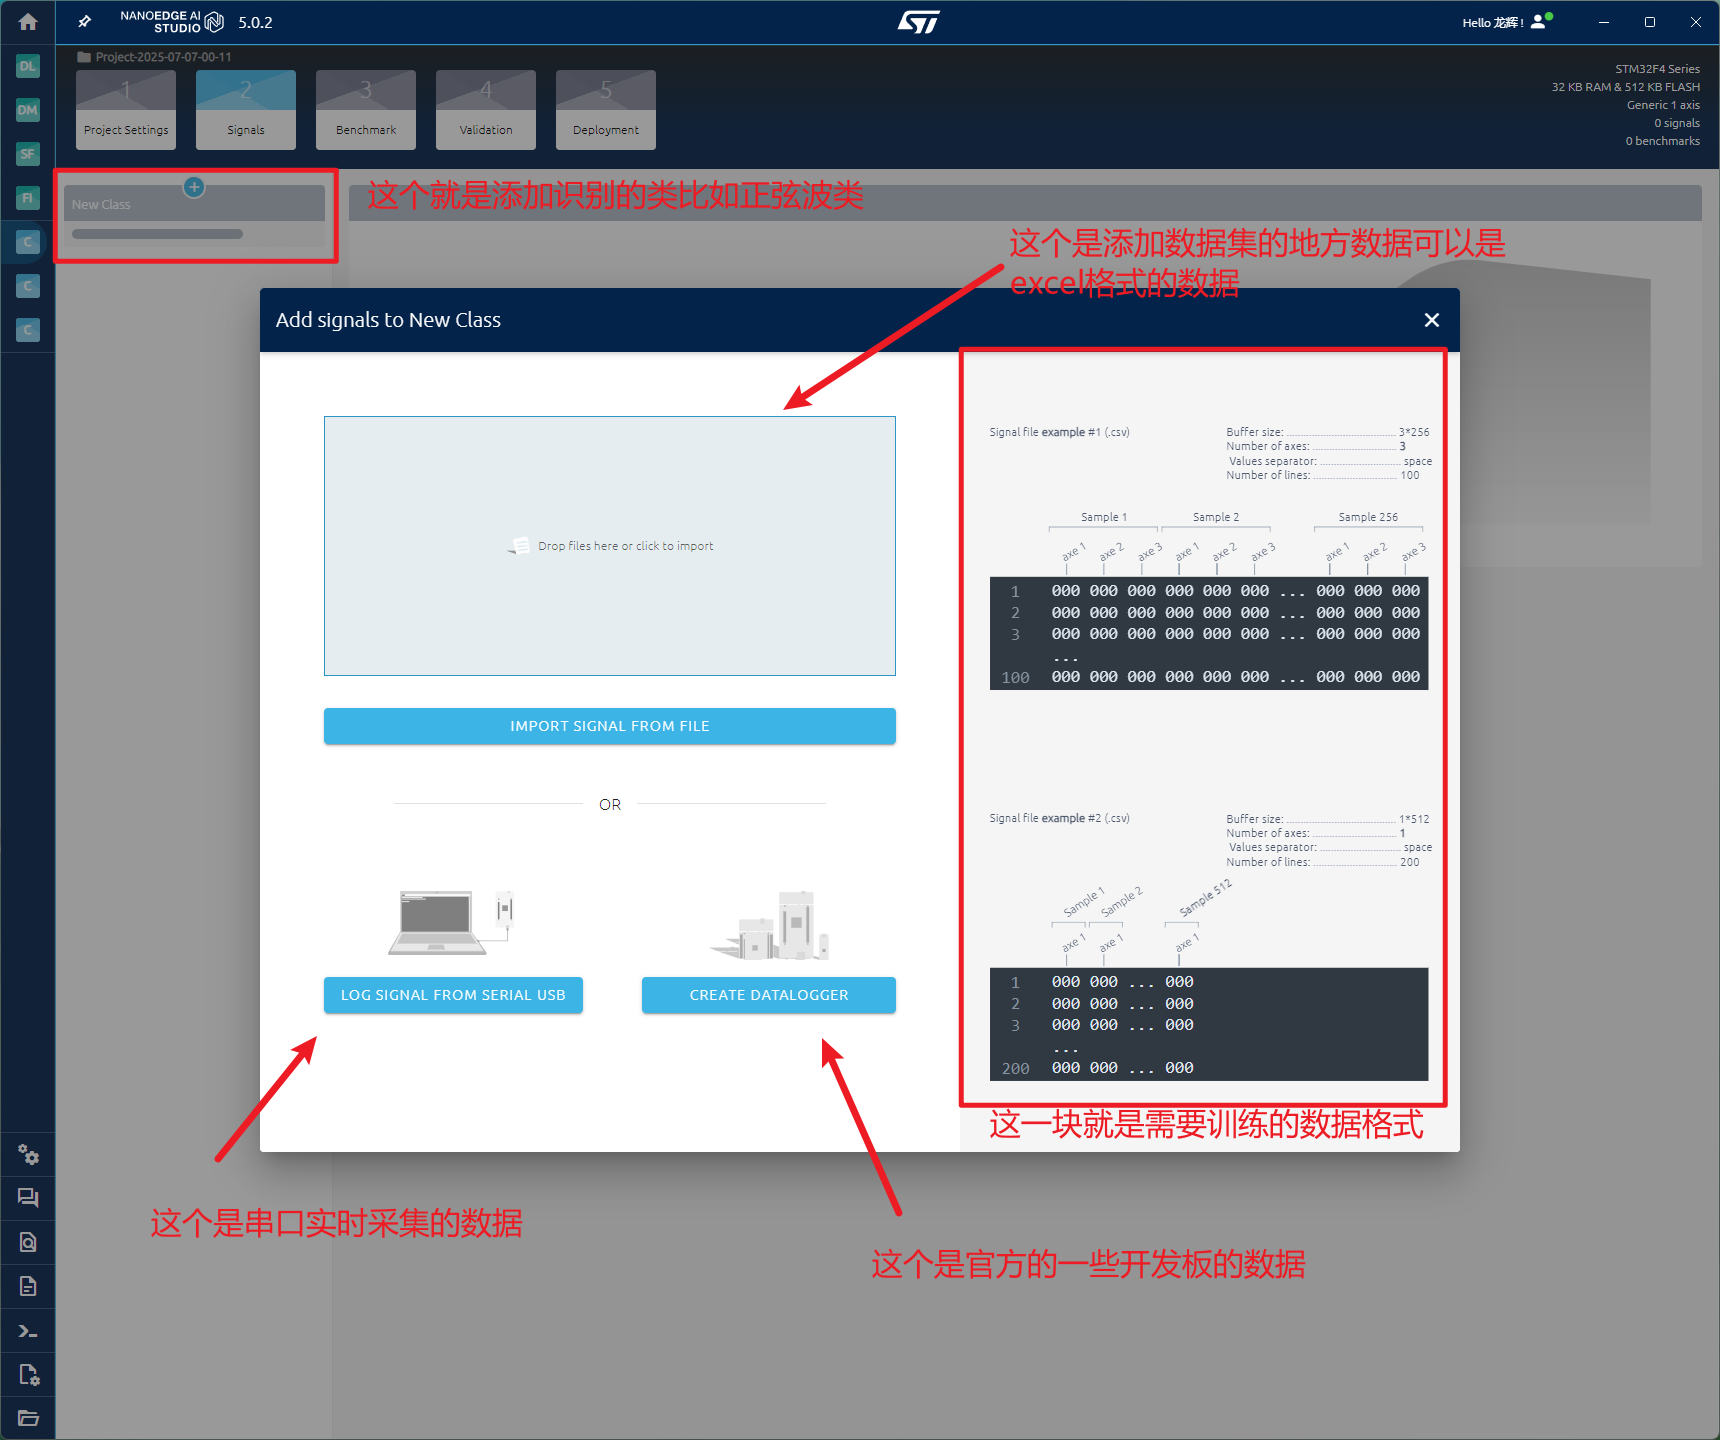The width and height of the screenshot is (1720, 1440).
Task: Click the laptop serial USB illustration
Action: (451, 922)
